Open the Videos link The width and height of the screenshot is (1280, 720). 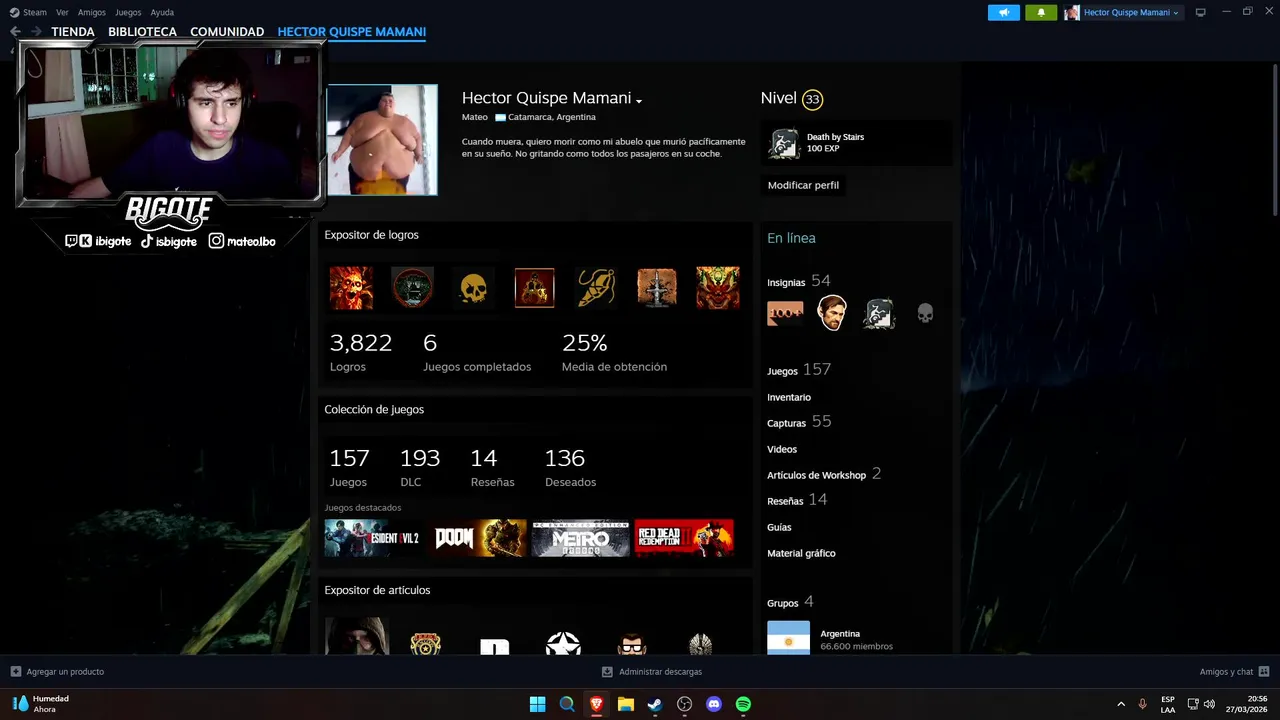pyautogui.click(x=782, y=449)
